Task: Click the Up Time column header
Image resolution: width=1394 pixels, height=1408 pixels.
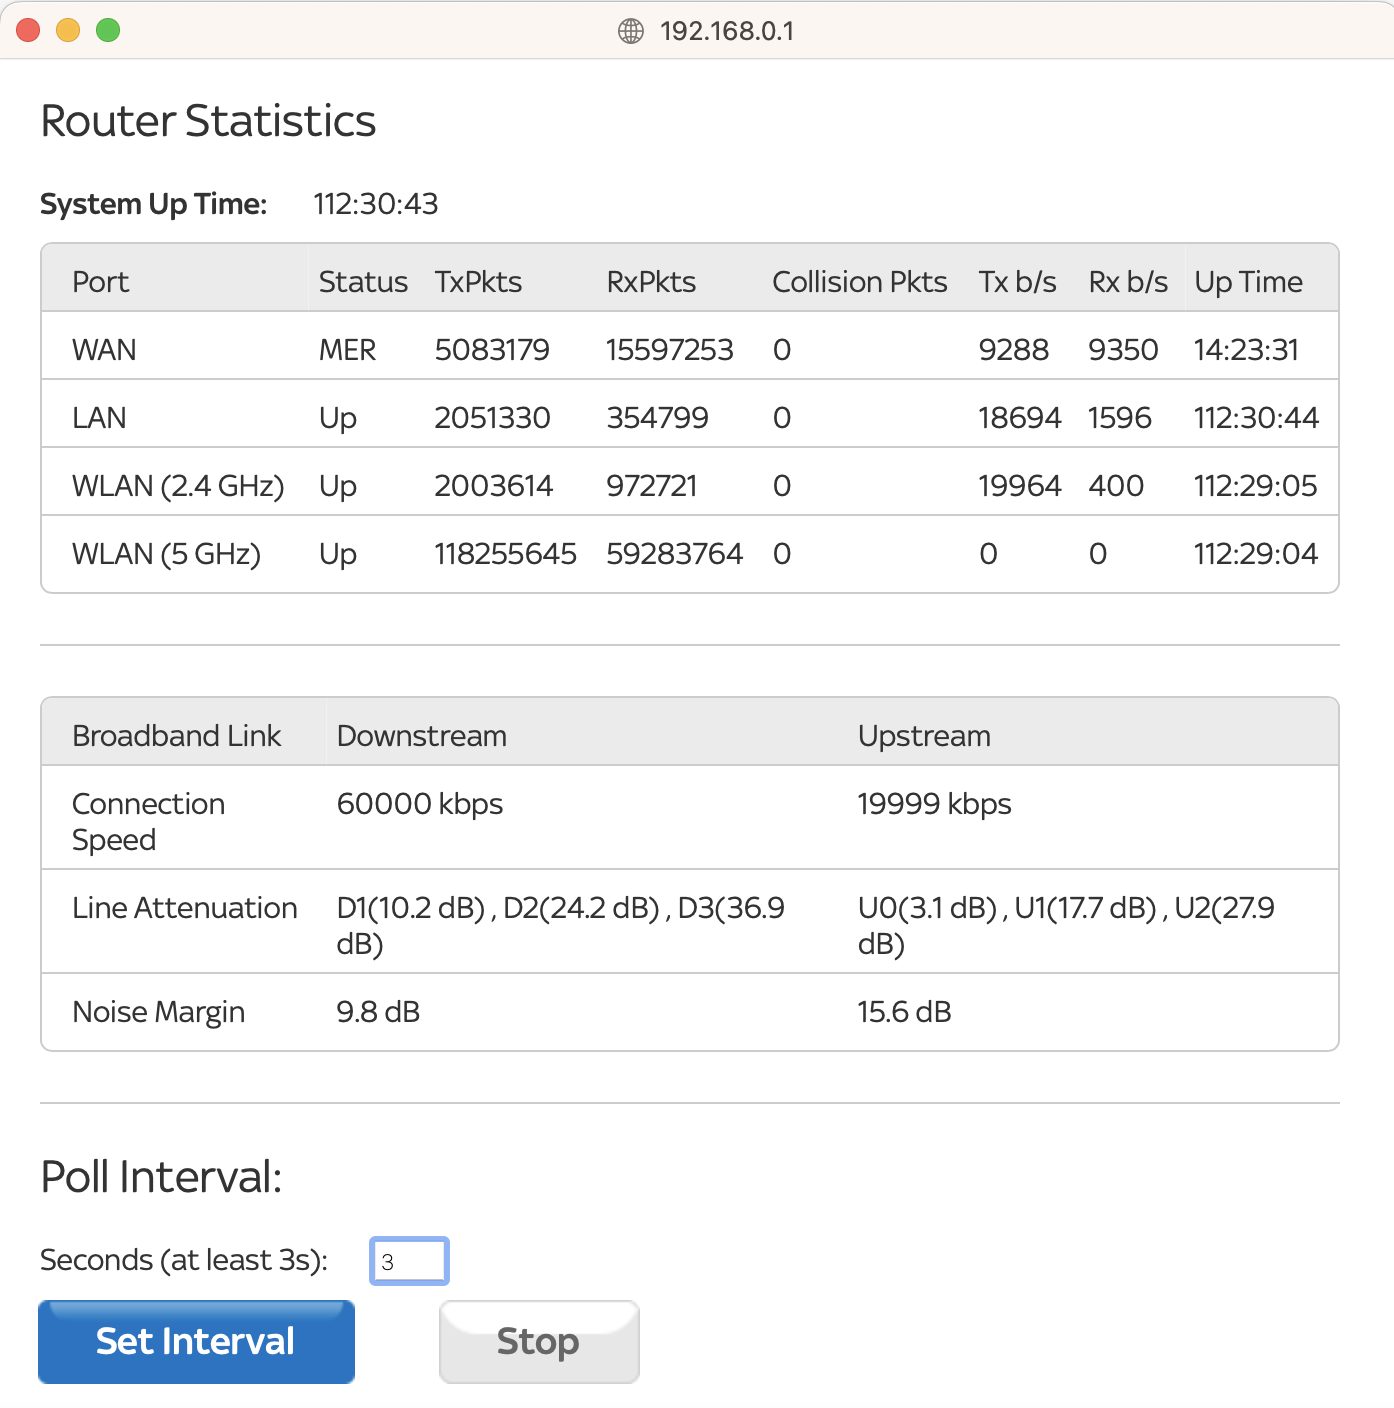Action: pyautogui.click(x=1248, y=282)
